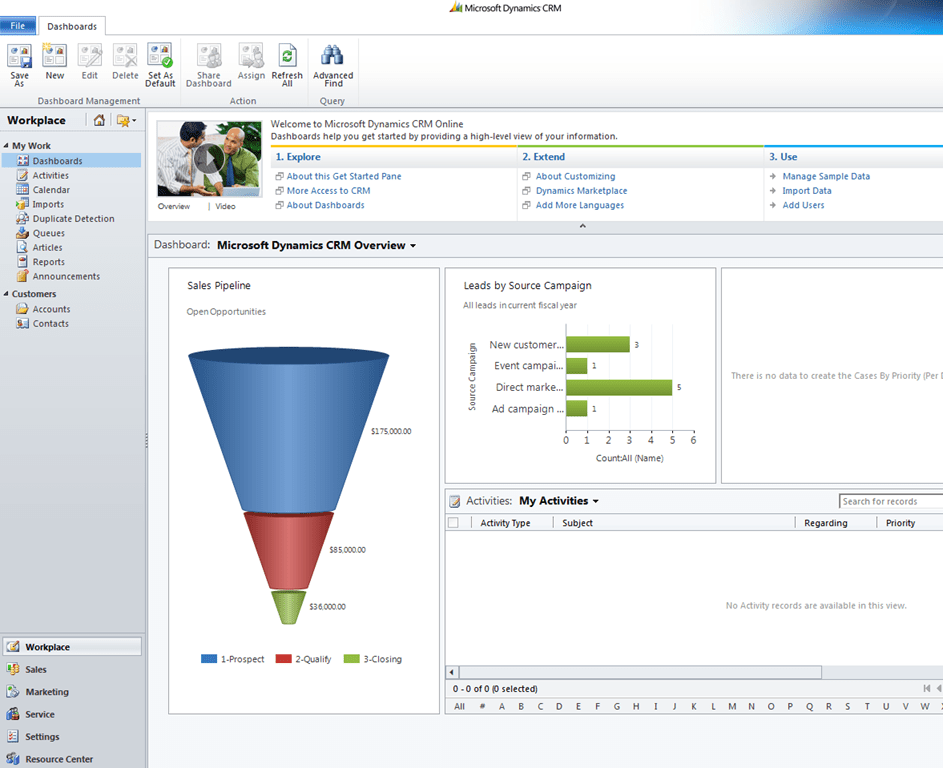Click the grid horizontal scrollbar left arrow
This screenshot has width=943, height=768.
click(x=452, y=672)
